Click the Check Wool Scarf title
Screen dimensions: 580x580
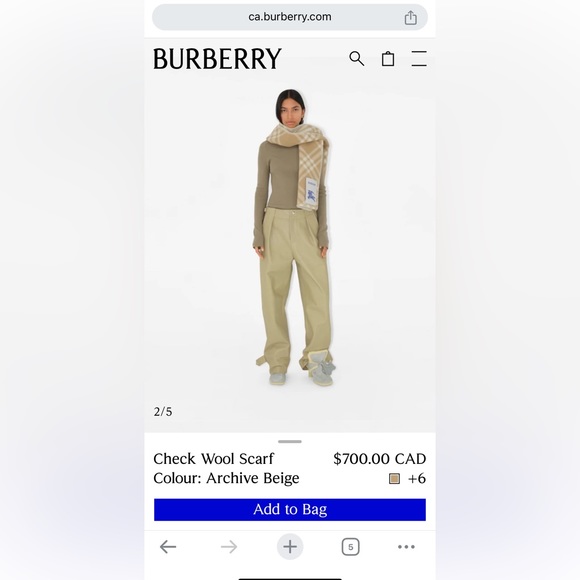pos(213,459)
